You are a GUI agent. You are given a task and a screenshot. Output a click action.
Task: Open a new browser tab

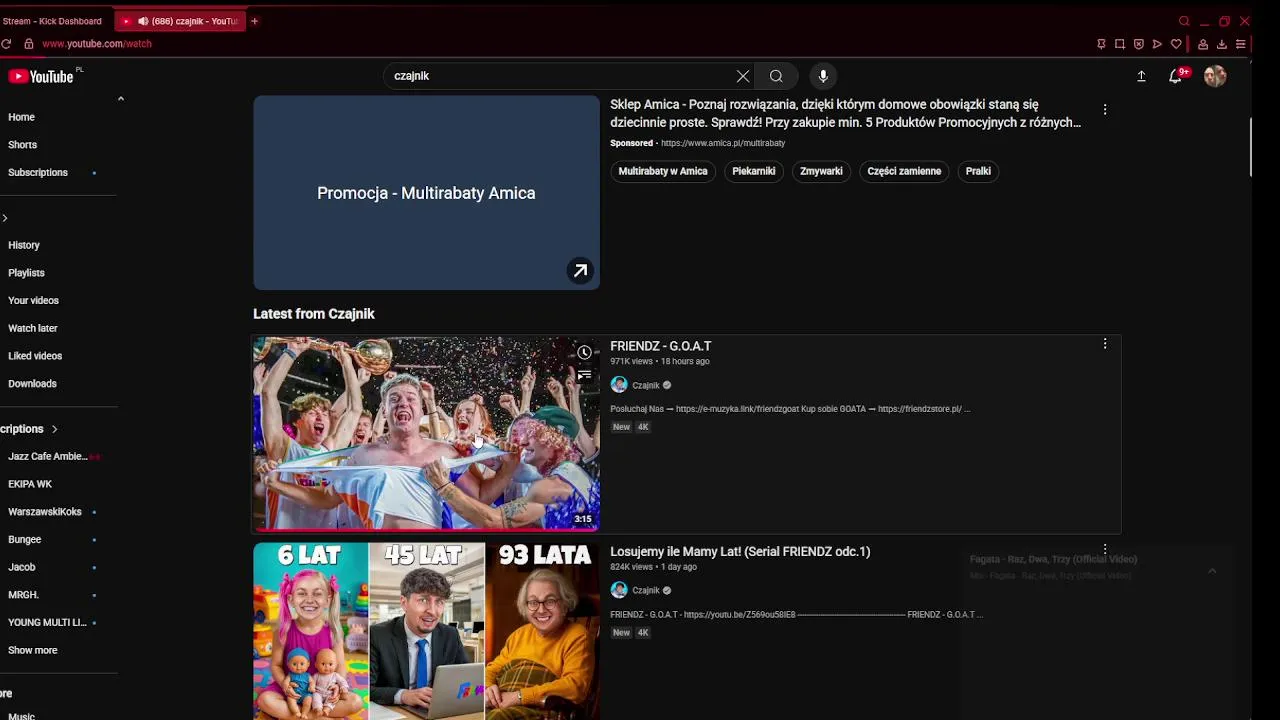(x=254, y=21)
